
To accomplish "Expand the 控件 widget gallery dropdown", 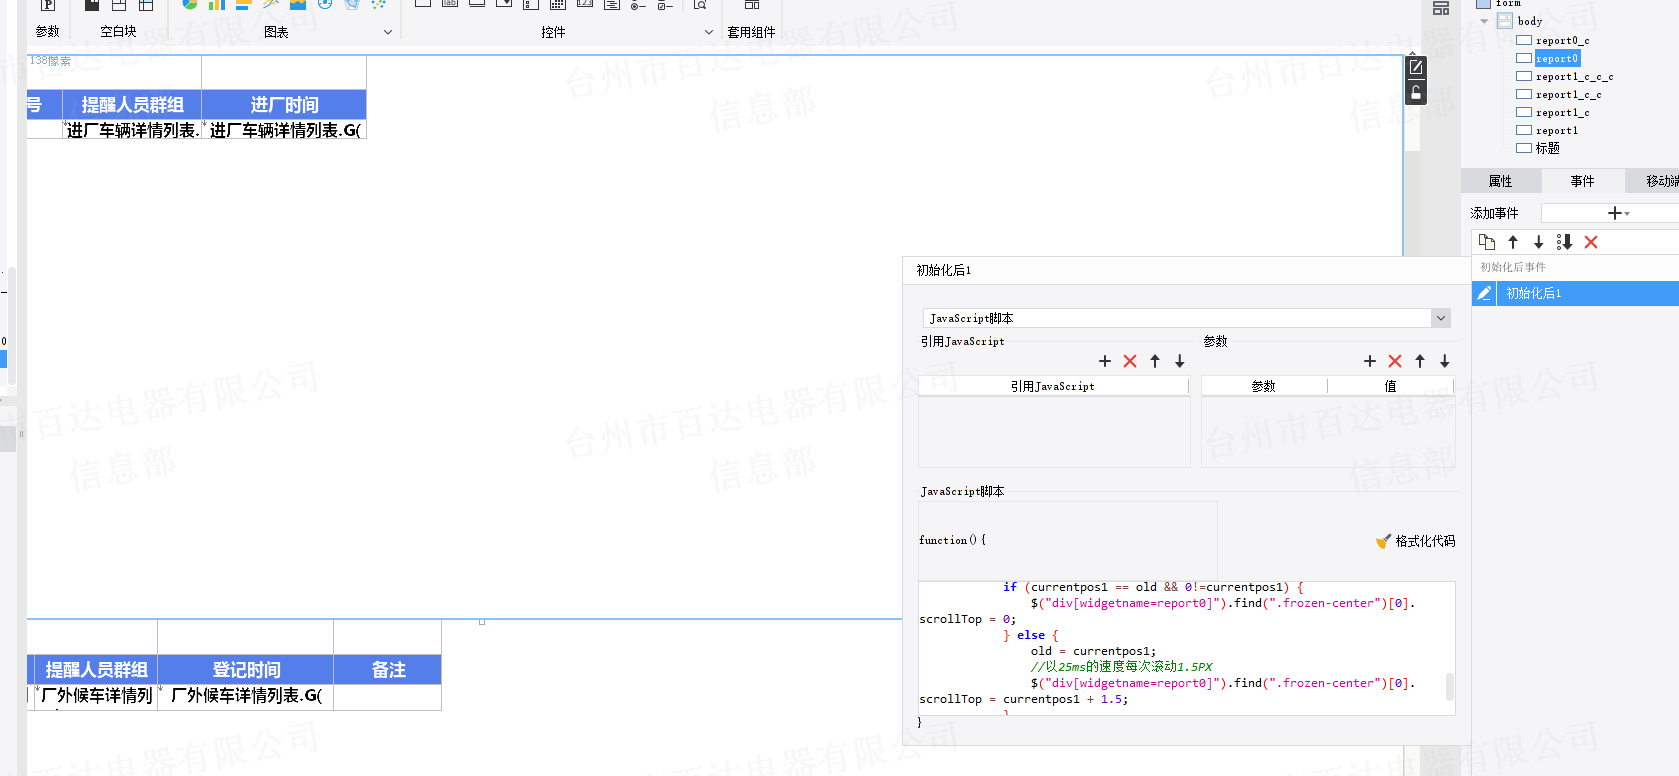I will click(x=708, y=32).
